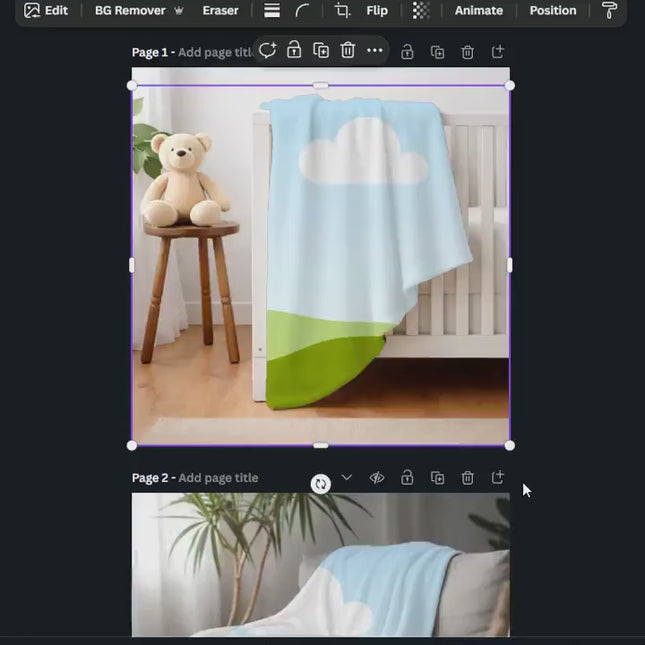Click the top middle crop handle
645x645 pixels.
(x=321, y=86)
